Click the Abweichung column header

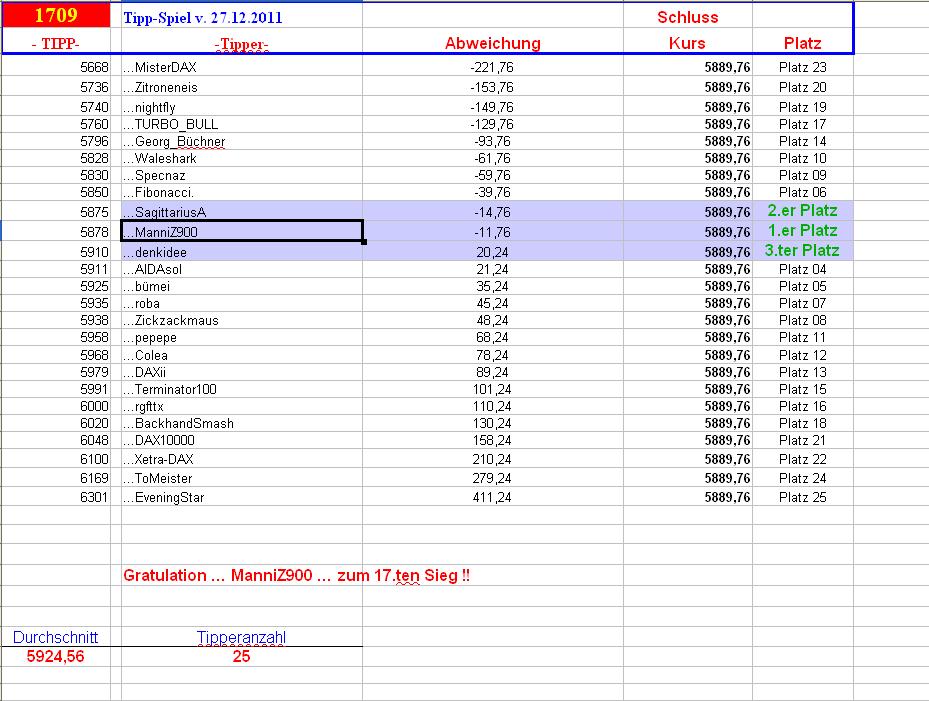[x=492, y=43]
